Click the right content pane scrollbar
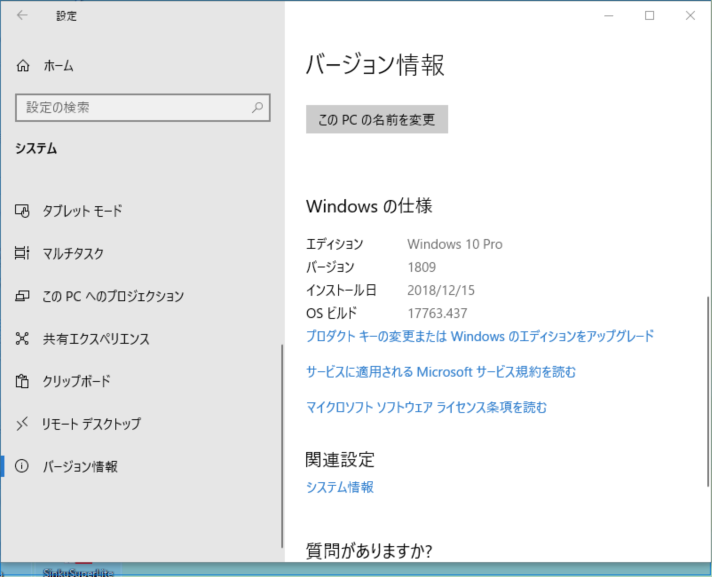The image size is (712, 577). (x=707, y=392)
